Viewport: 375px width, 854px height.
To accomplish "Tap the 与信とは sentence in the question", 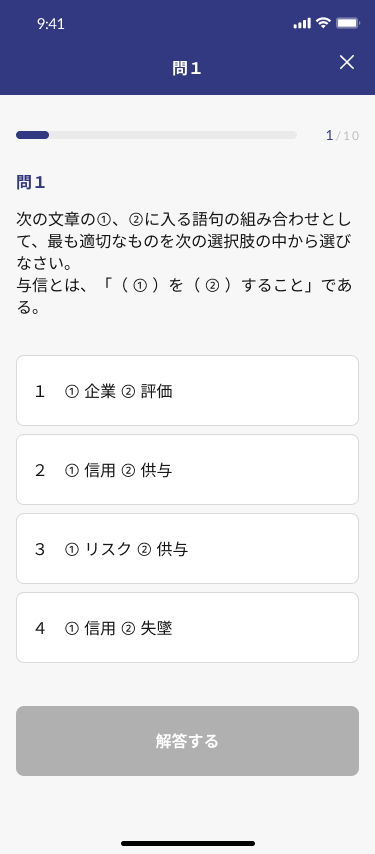I will click(x=184, y=297).
